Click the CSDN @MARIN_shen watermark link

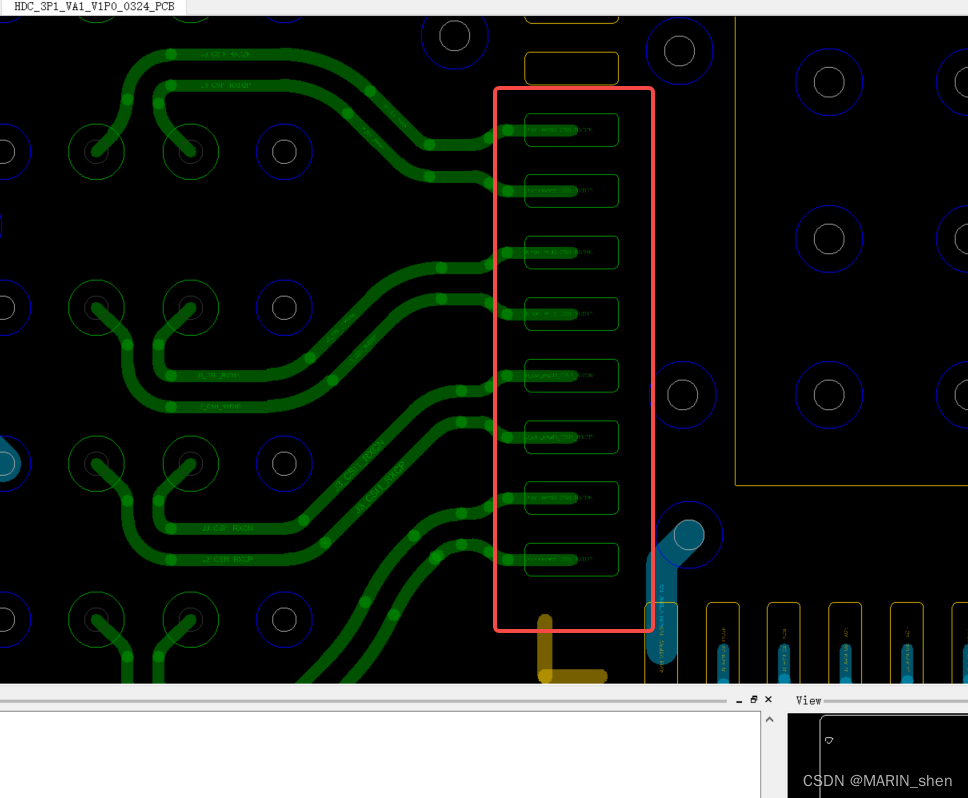[x=877, y=781]
